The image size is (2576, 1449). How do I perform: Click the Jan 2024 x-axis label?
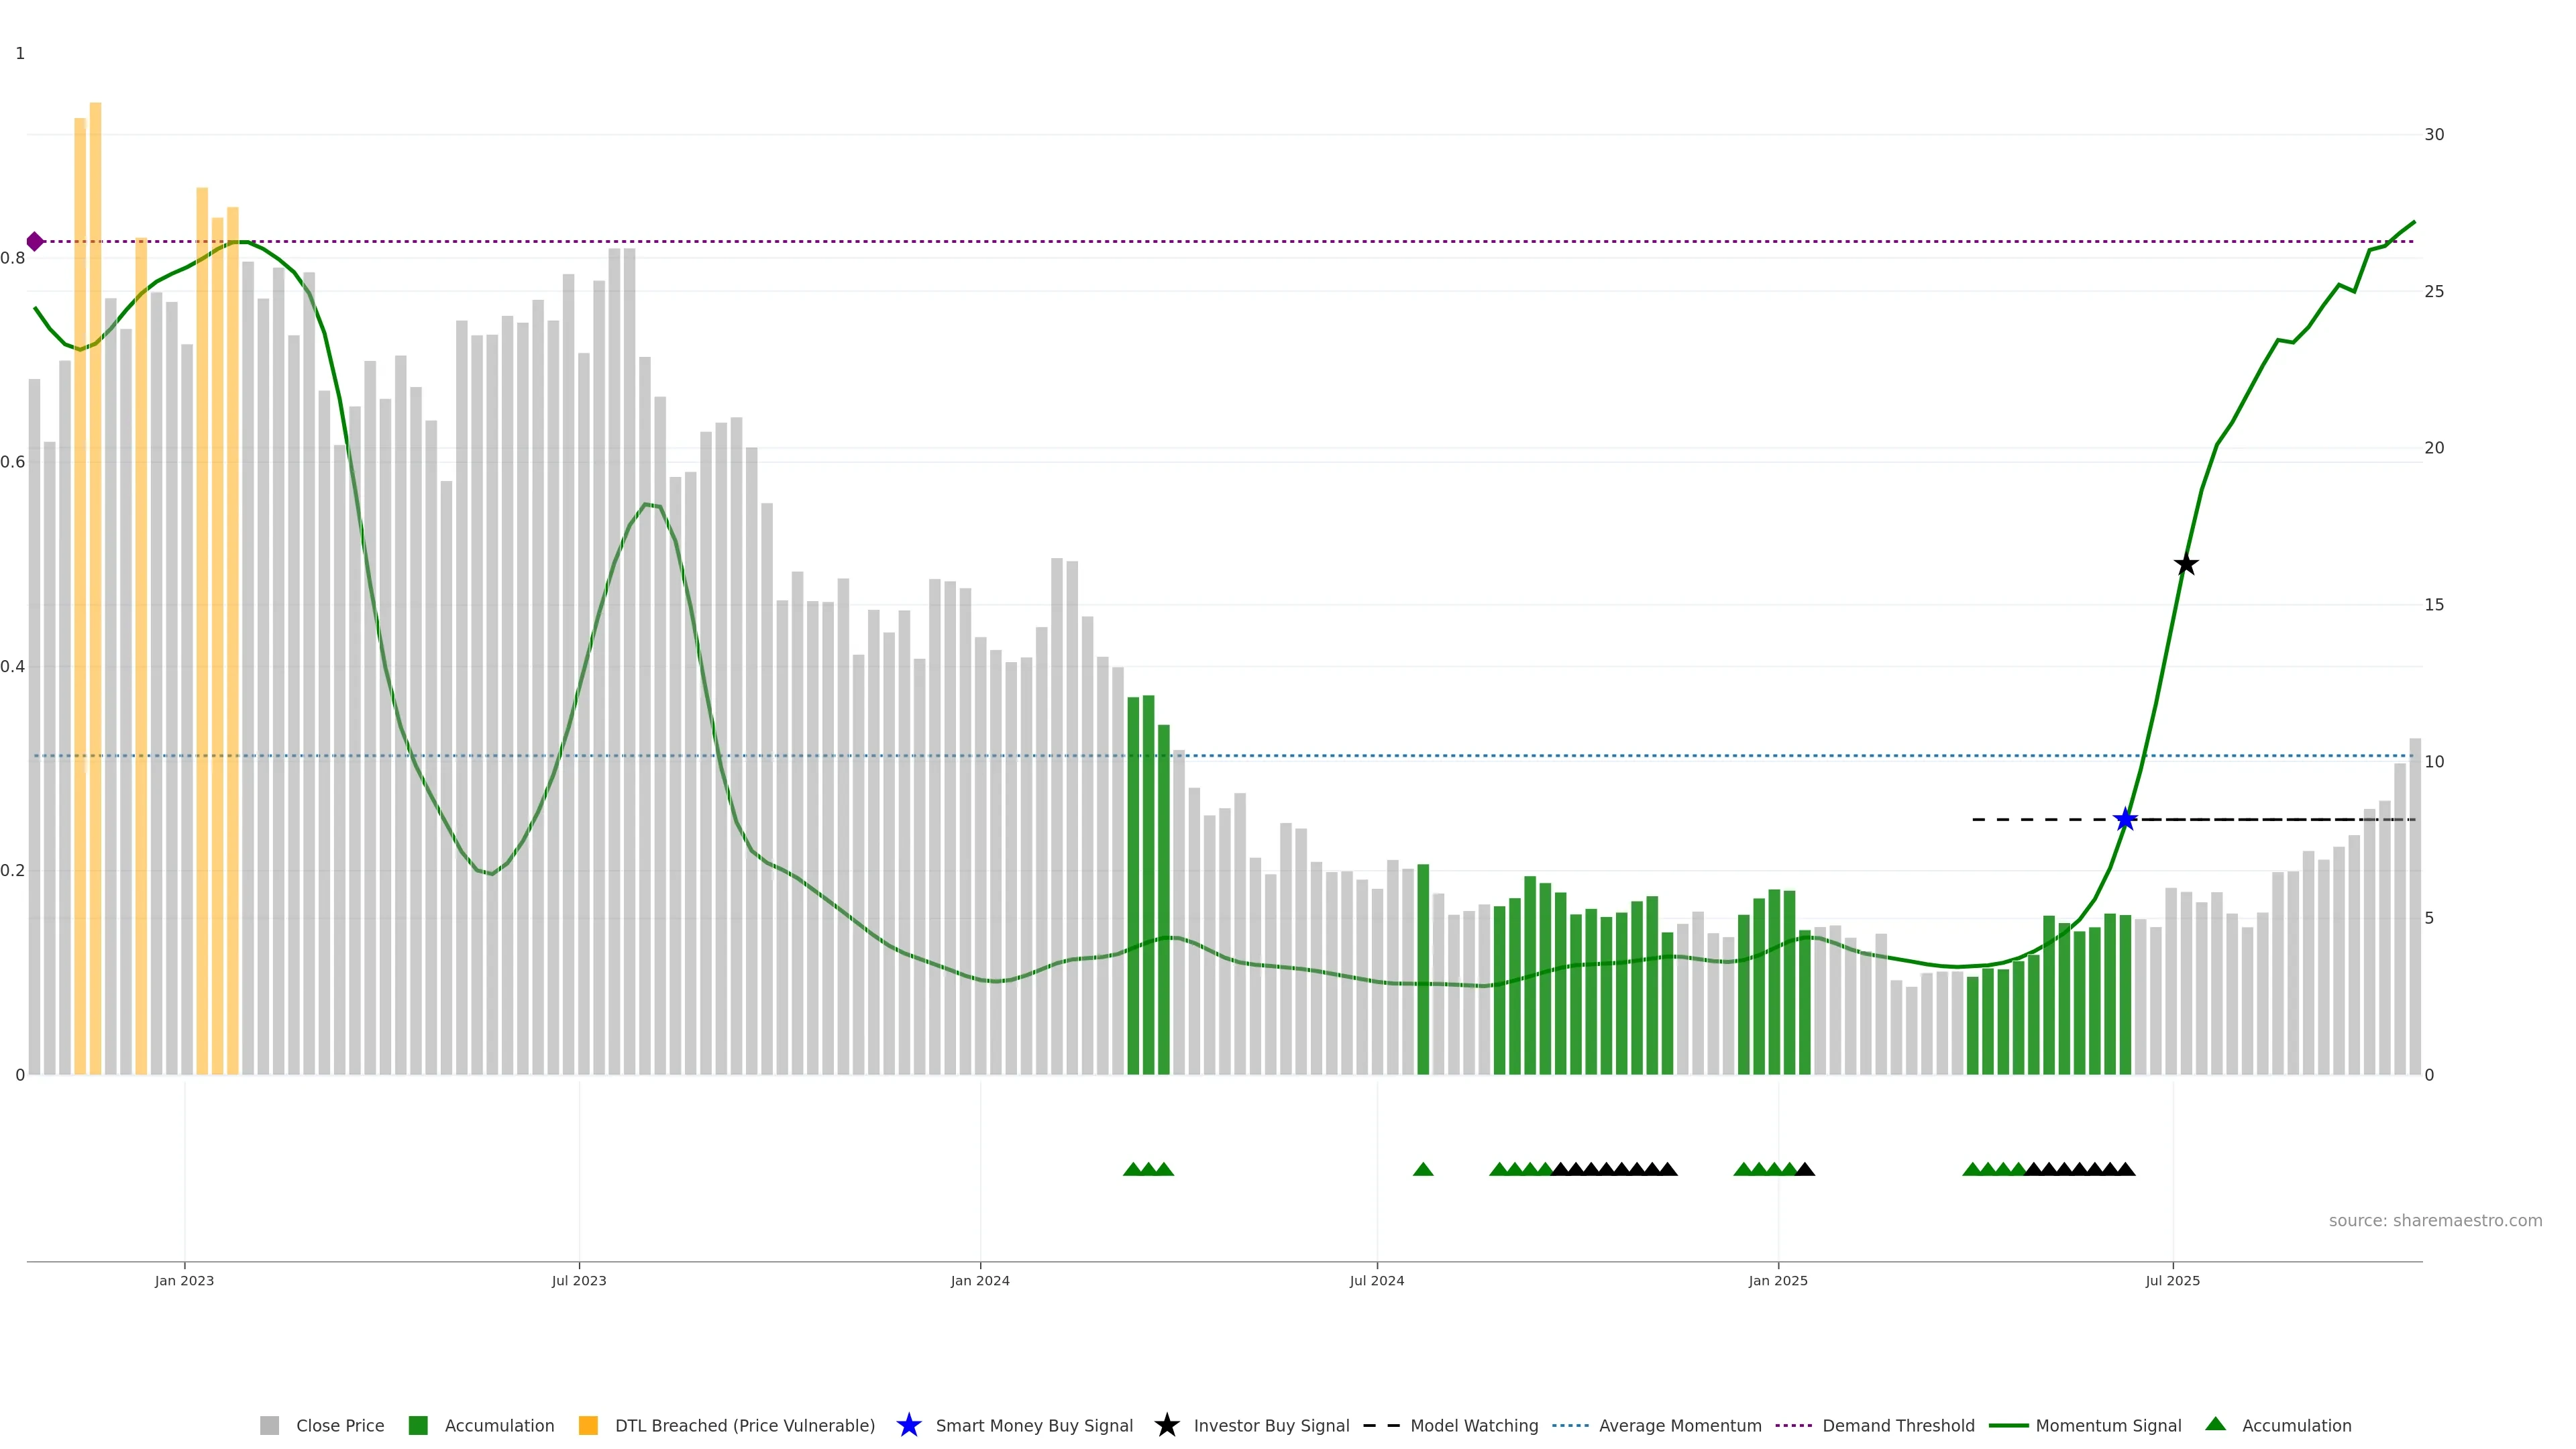coord(980,1280)
